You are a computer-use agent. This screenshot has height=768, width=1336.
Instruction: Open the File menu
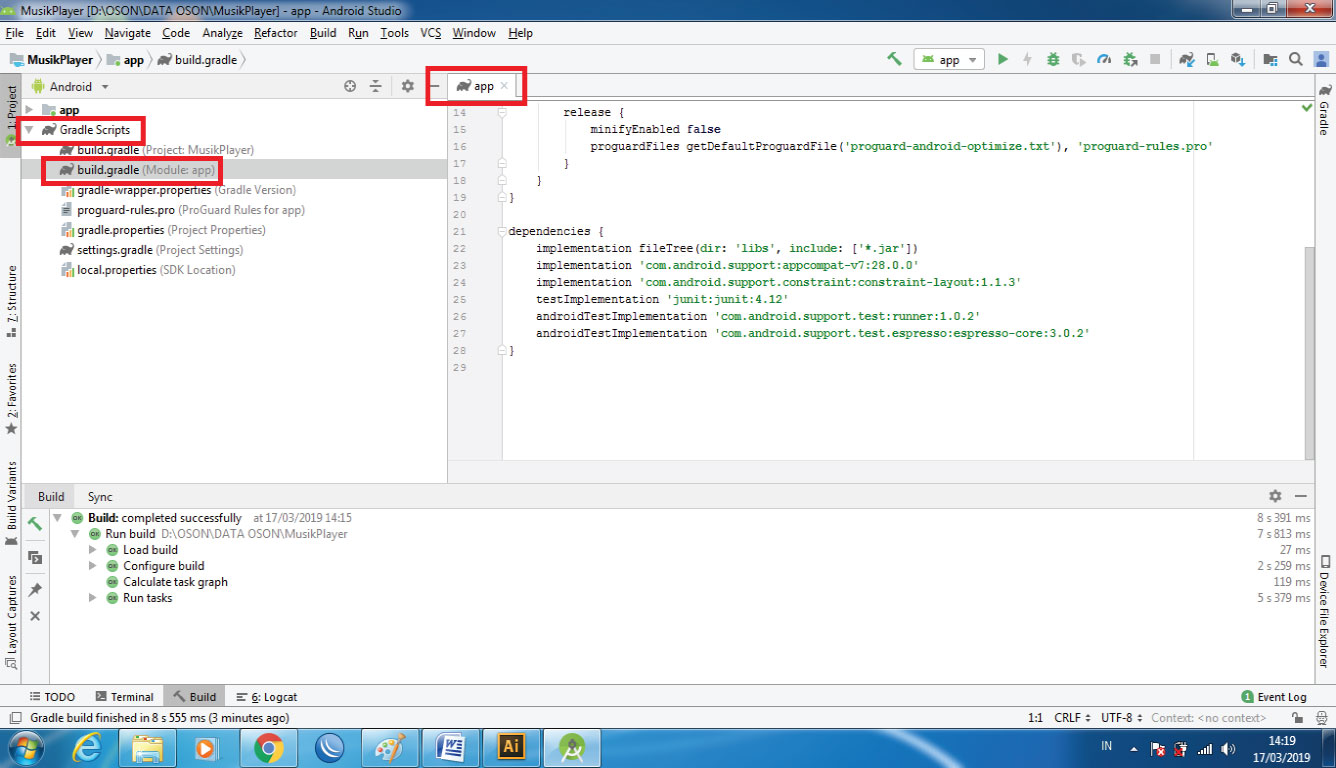tap(14, 33)
